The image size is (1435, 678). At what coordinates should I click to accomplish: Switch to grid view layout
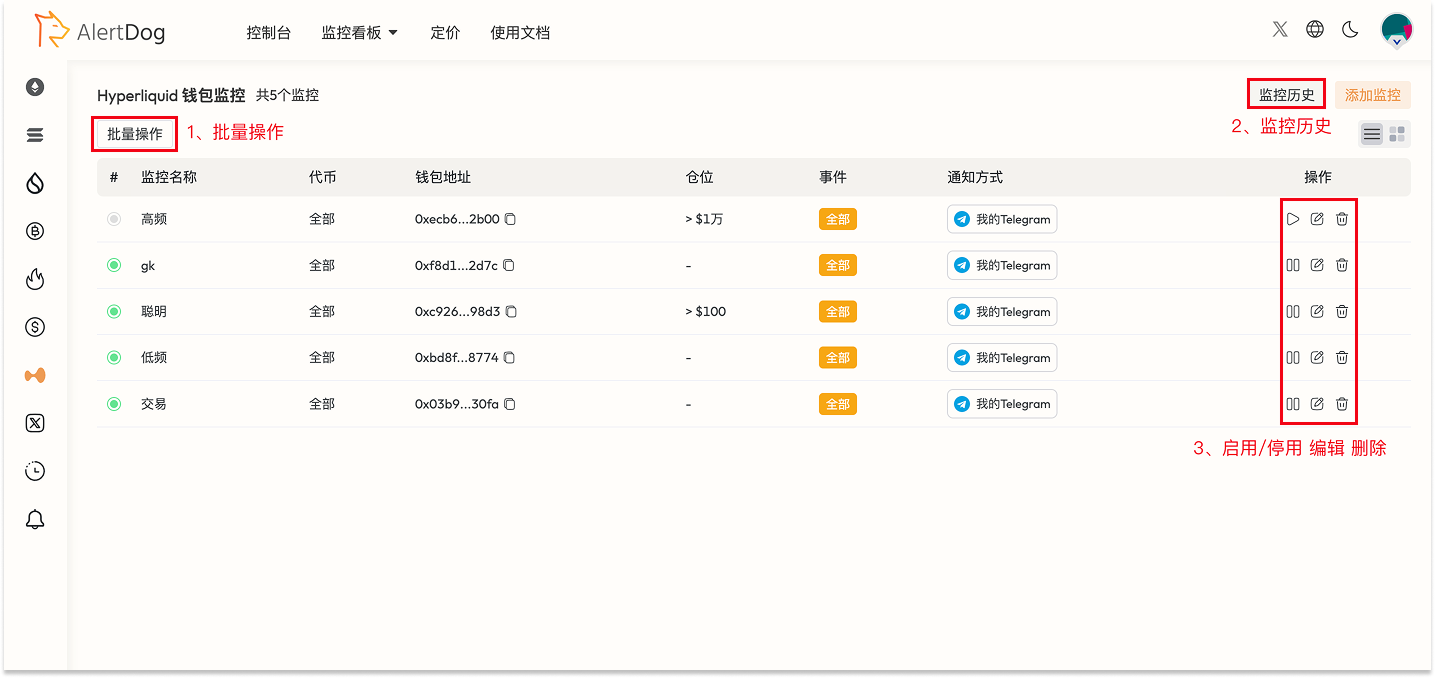(x=1397, y=133)
